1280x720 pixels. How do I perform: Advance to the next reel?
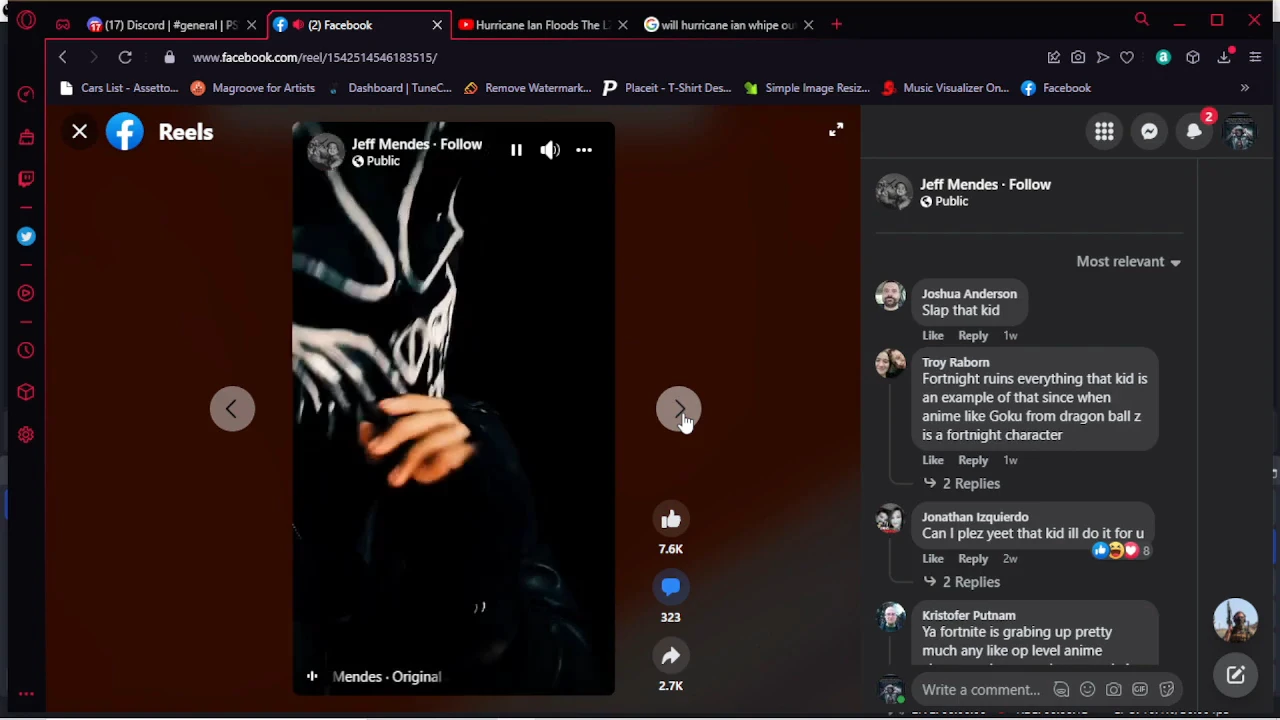pyautogui.click(x=678, y=409)
